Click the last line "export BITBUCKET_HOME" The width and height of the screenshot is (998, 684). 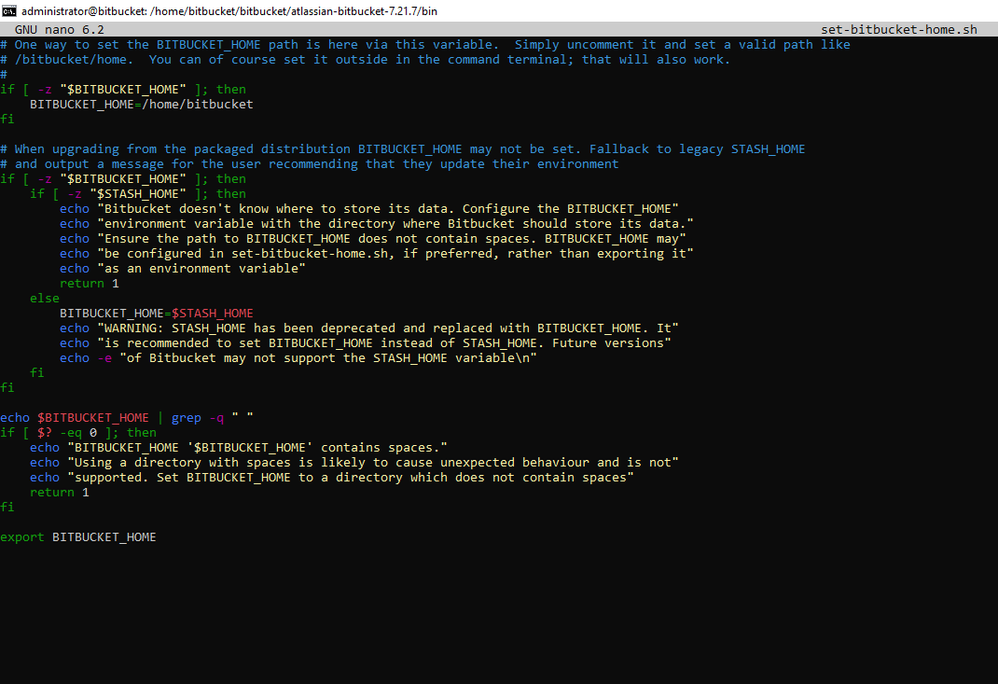click(78, 537)
